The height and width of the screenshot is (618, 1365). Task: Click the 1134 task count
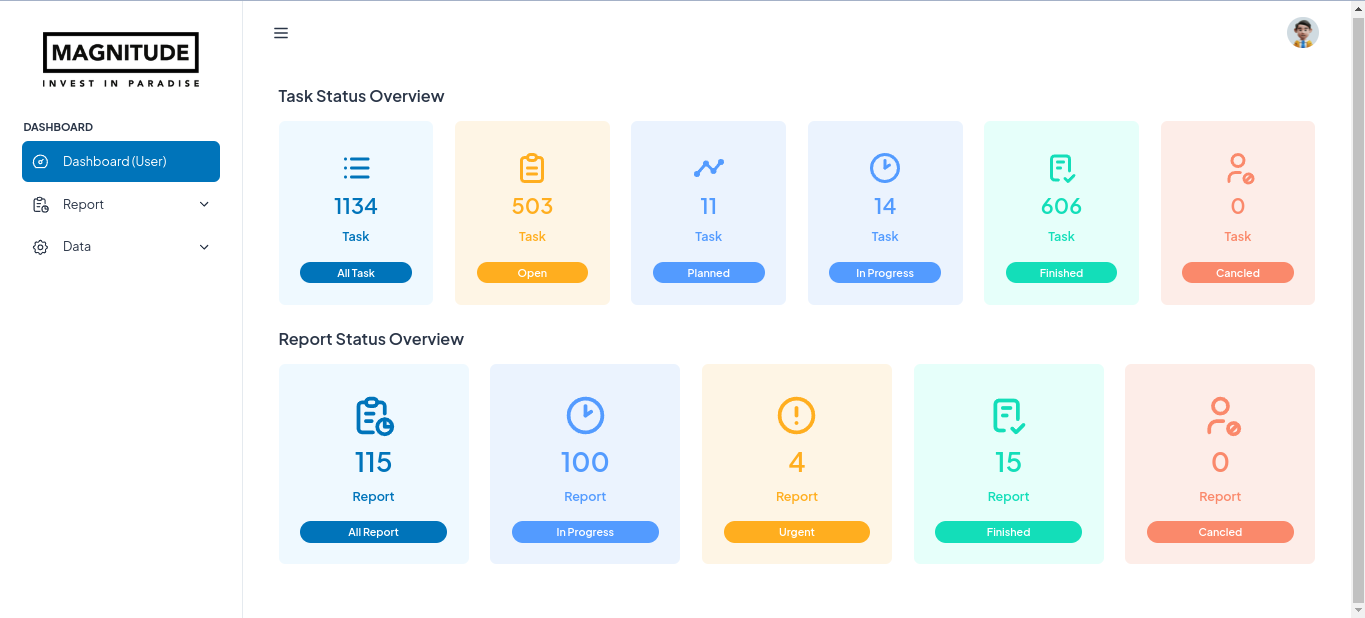pos(356,206)
